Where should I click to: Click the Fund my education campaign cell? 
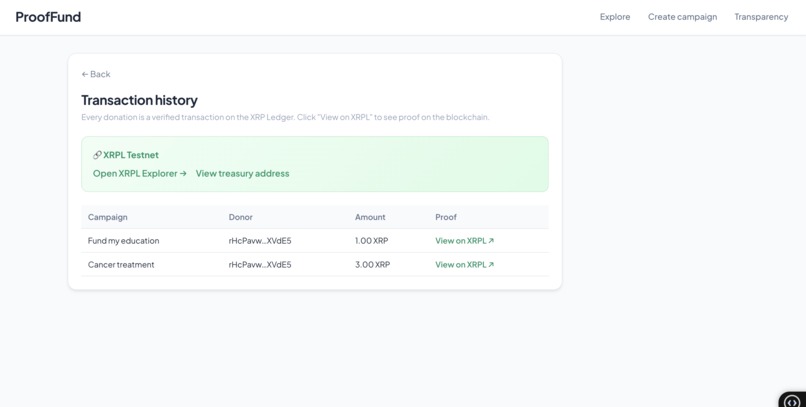(x=123, y=240)
